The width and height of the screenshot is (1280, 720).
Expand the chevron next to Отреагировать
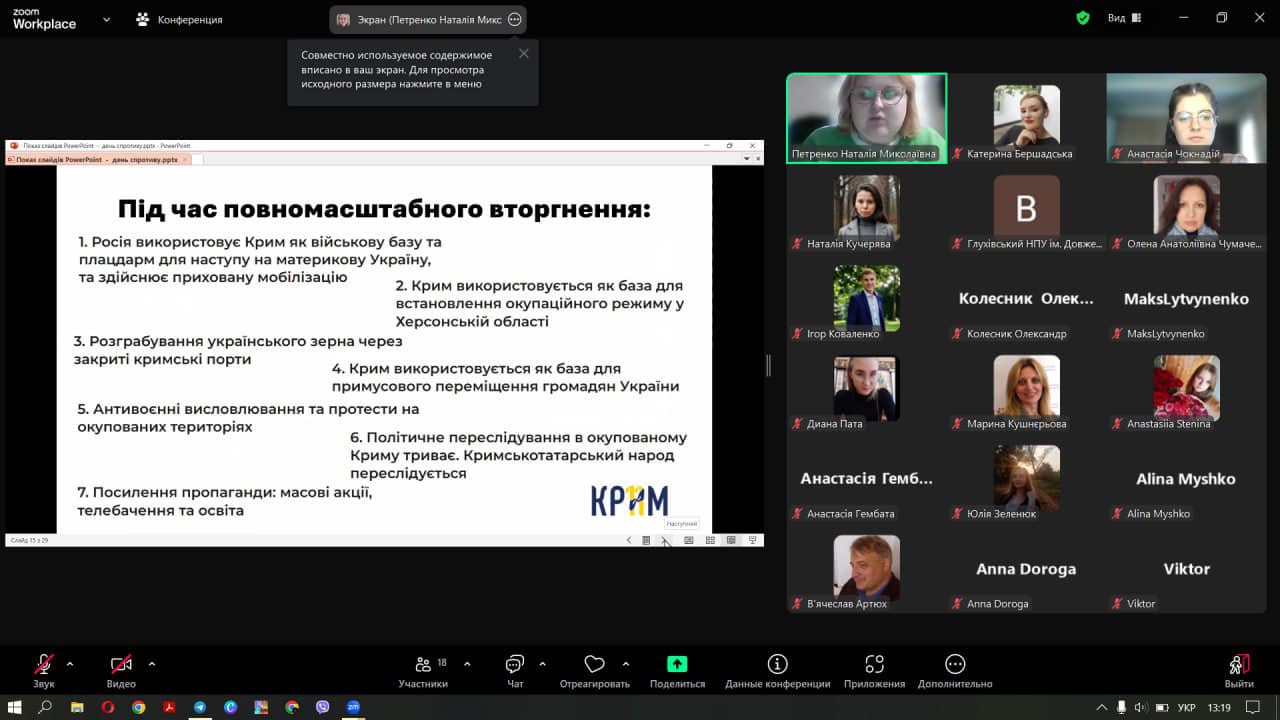[626, 663]
